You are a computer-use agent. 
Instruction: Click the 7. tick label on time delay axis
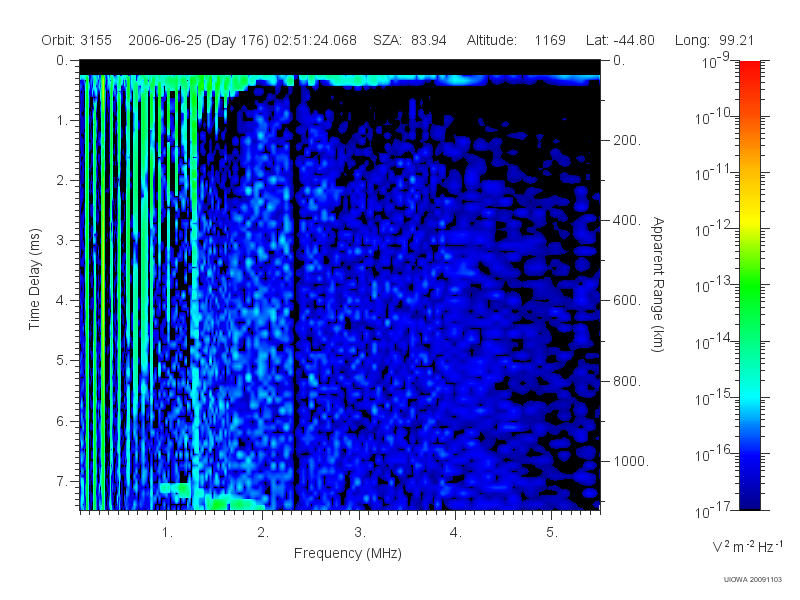(61, 481)
